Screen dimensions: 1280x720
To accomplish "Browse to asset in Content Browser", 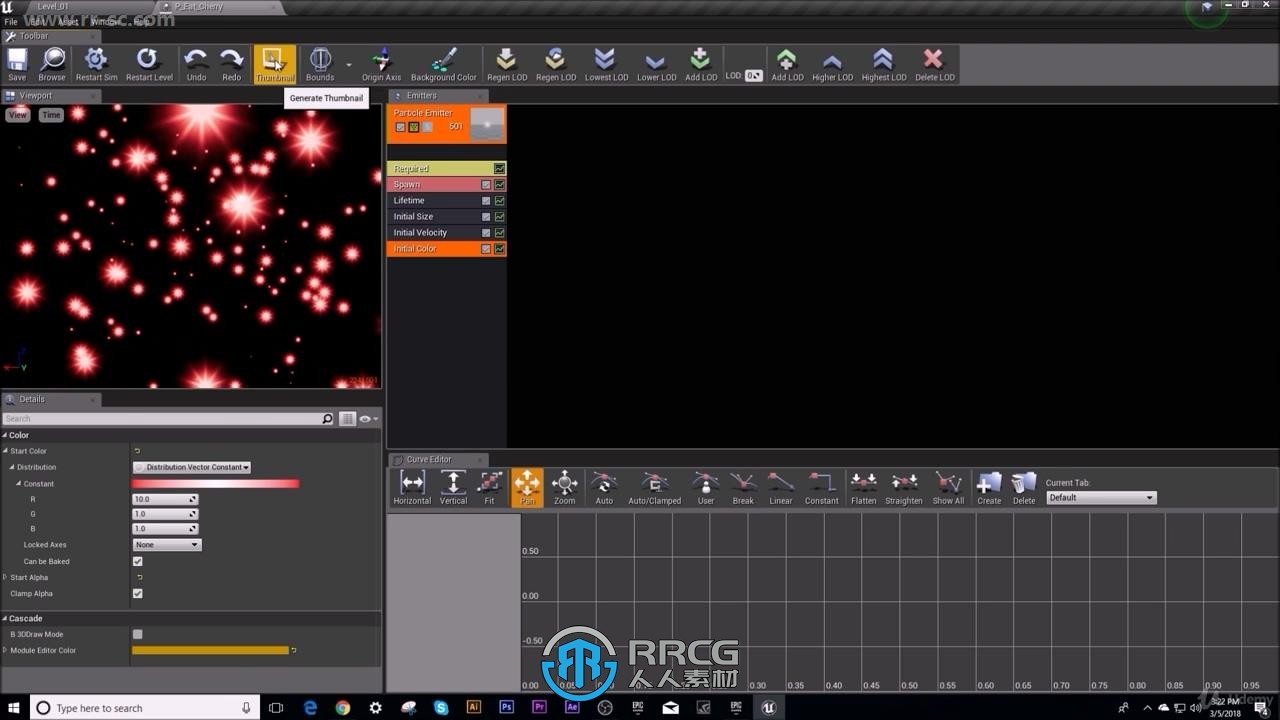I will 52,64.
